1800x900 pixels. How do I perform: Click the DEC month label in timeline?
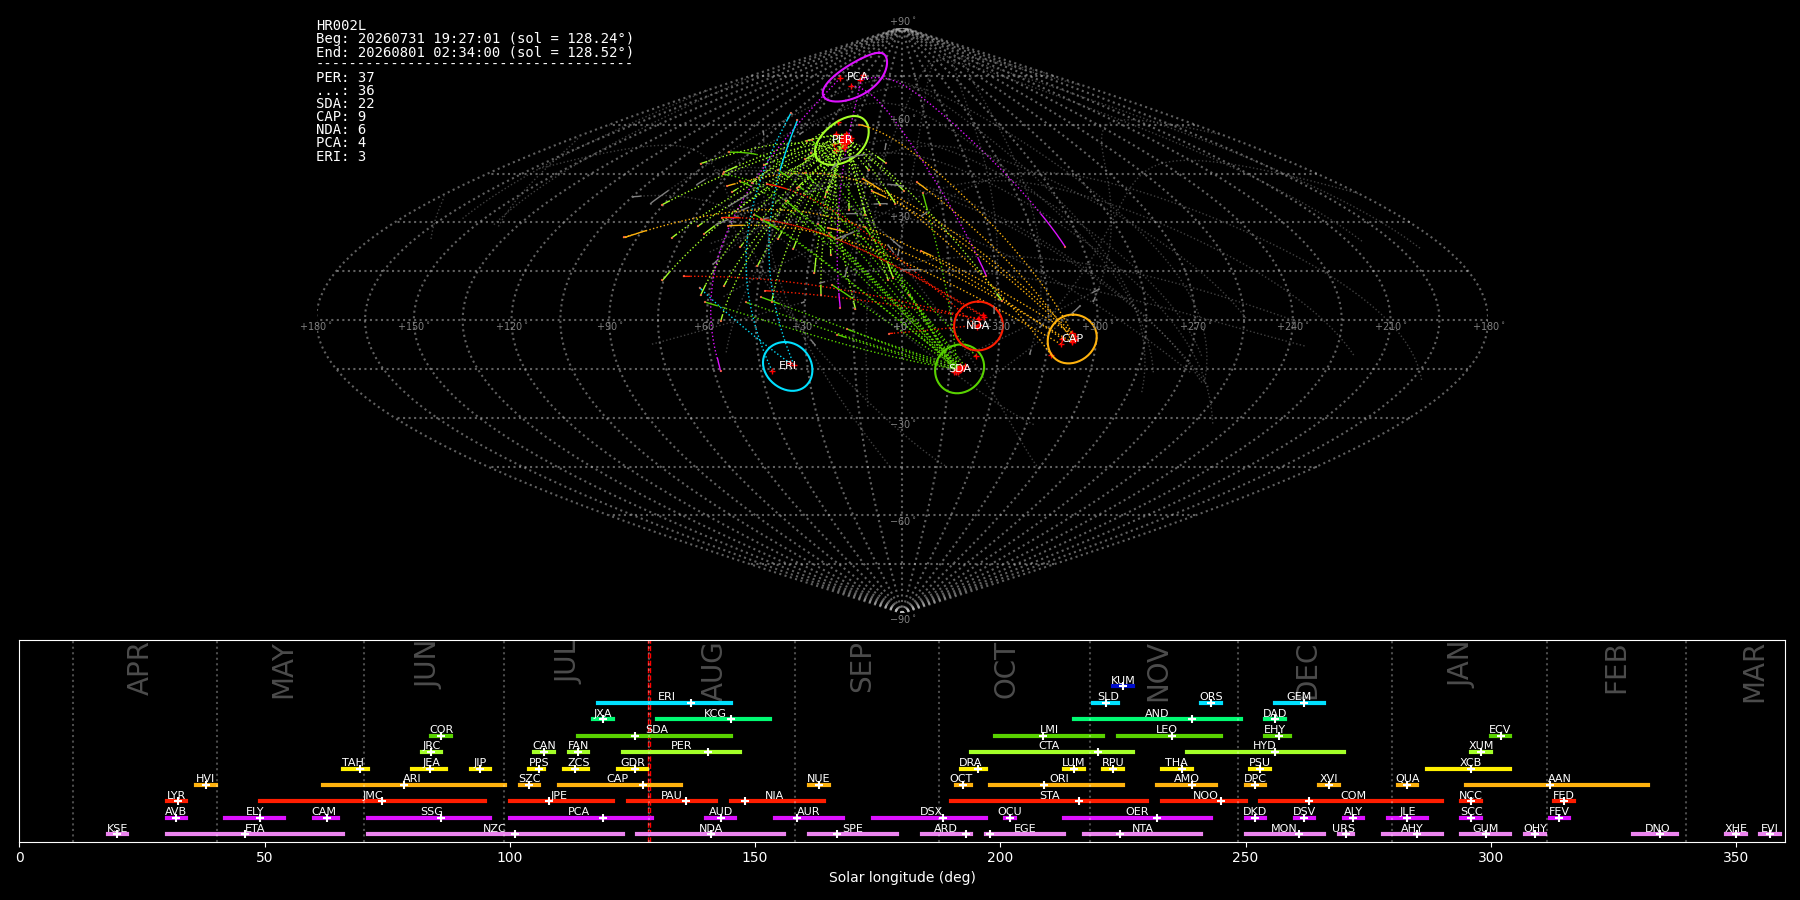[x=1307, y=670]
